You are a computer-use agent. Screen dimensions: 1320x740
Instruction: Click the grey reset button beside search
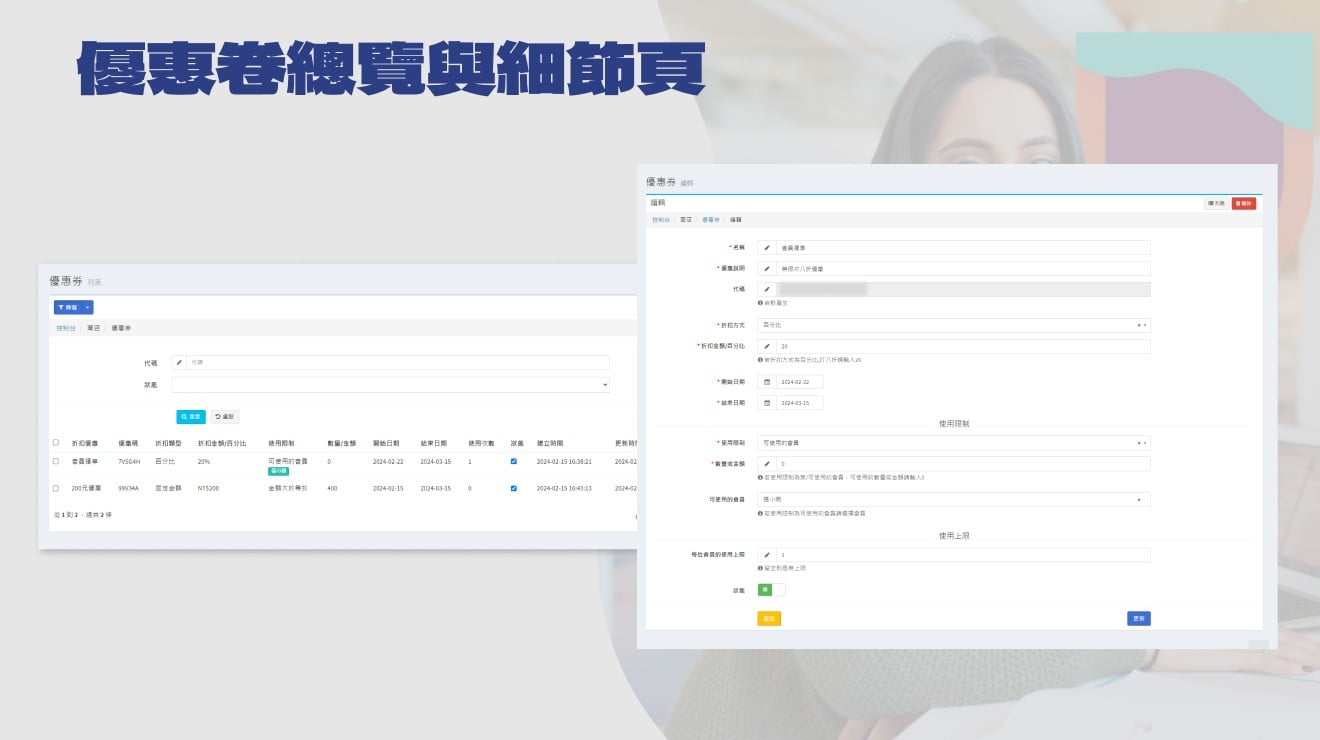point(224,417)
